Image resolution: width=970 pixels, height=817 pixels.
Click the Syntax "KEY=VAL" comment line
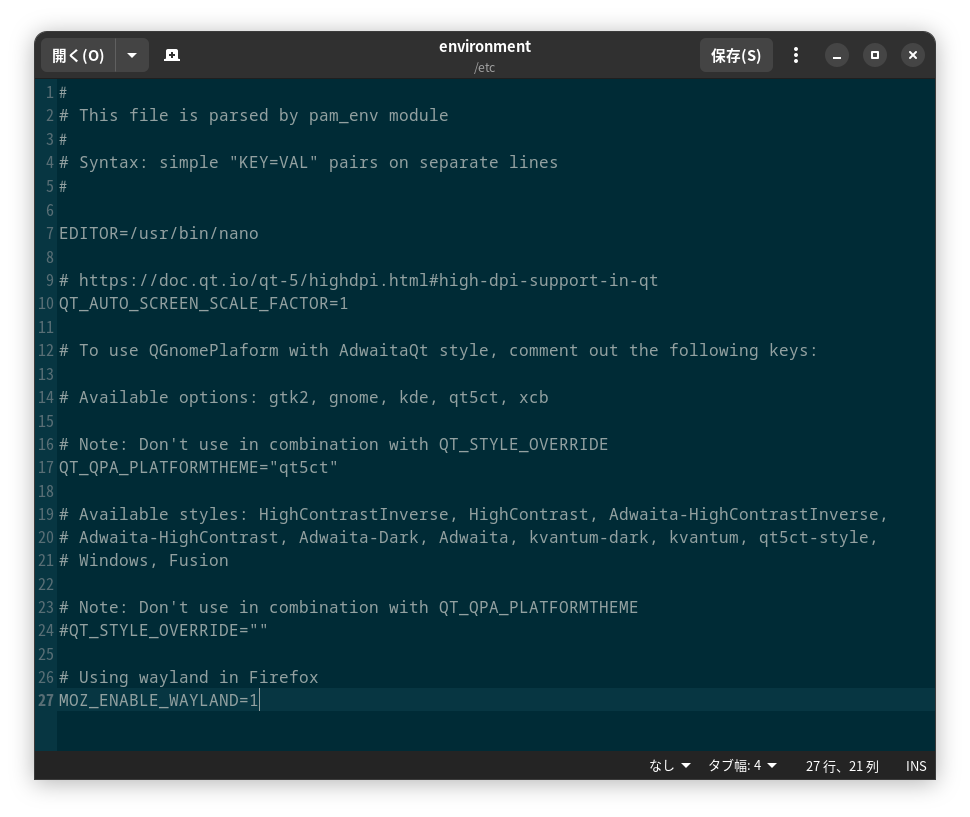tap(309, 163)
